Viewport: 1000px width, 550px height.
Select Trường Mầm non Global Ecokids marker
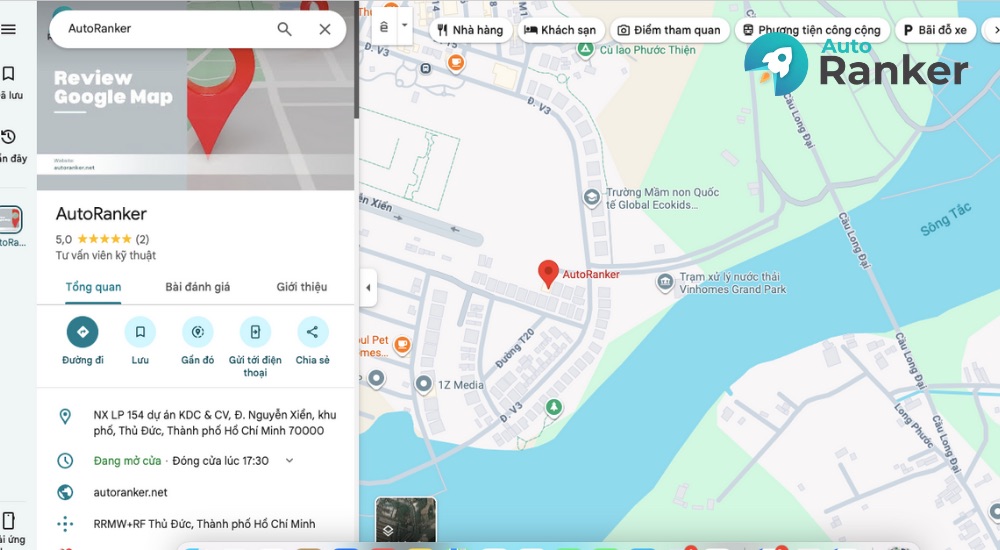592,198
